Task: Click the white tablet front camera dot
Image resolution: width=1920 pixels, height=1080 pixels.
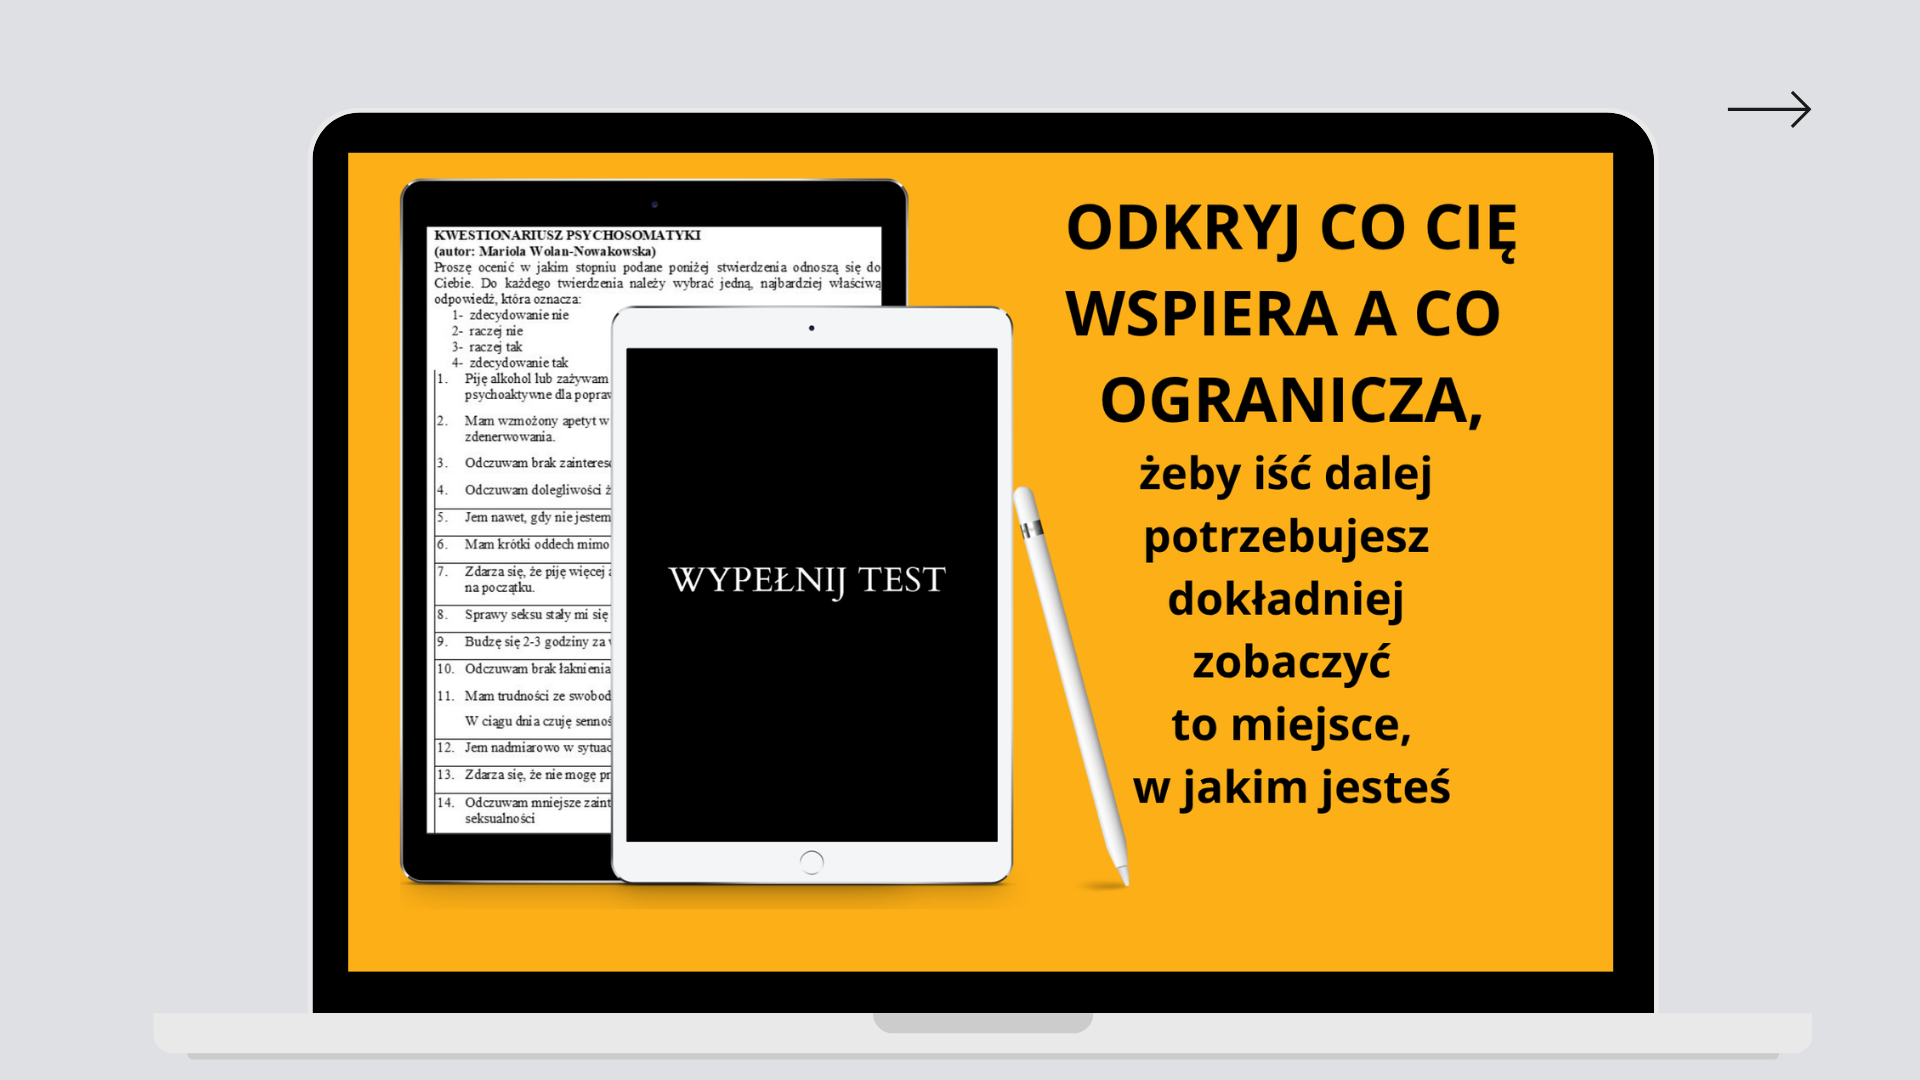Action: 811,328
